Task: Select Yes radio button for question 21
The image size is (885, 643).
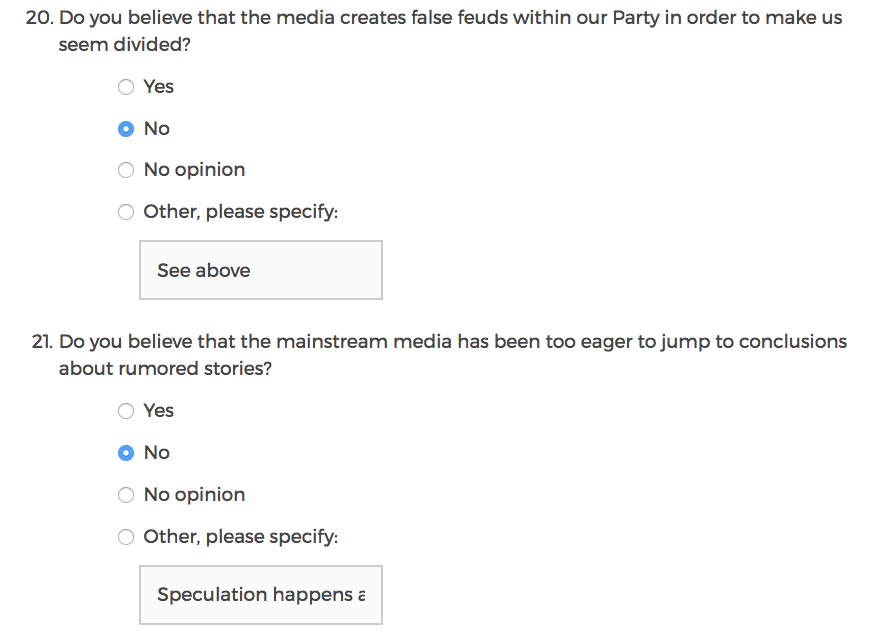Action: pos(126,411)
